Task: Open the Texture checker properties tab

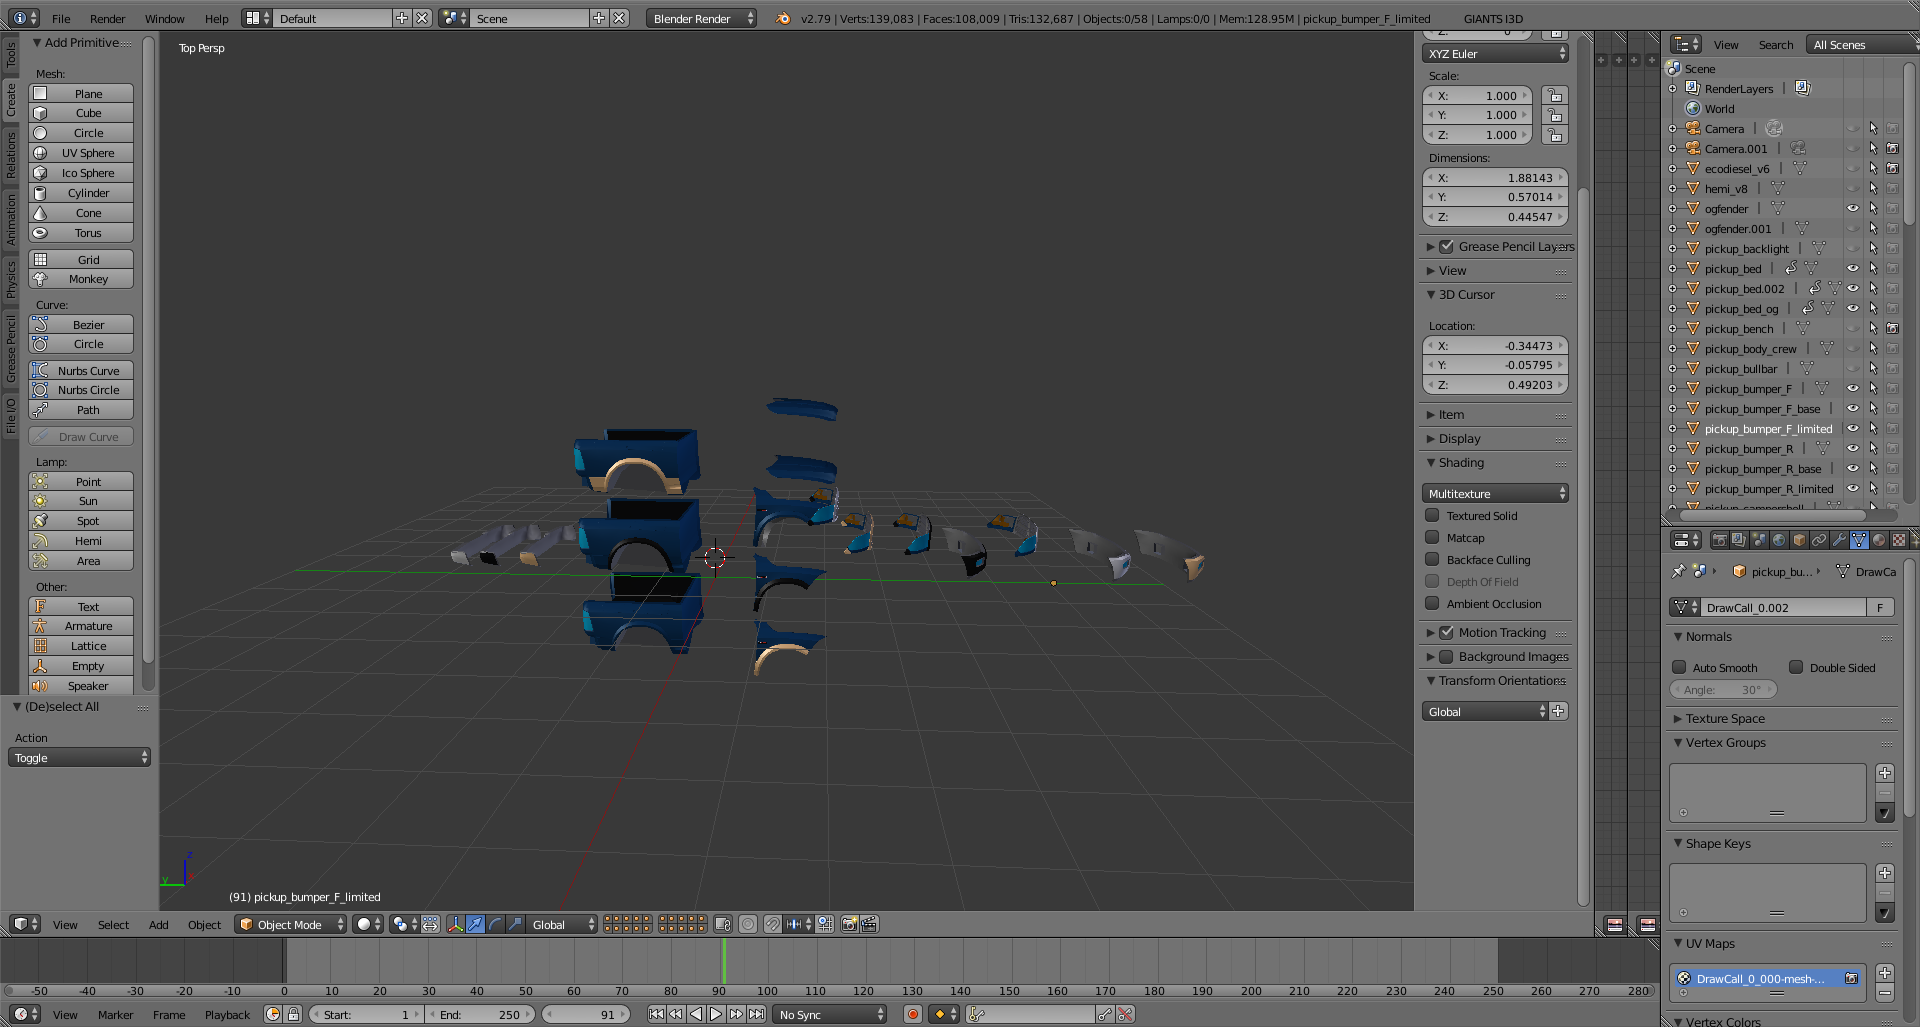Action: [x=1899, y=540]
